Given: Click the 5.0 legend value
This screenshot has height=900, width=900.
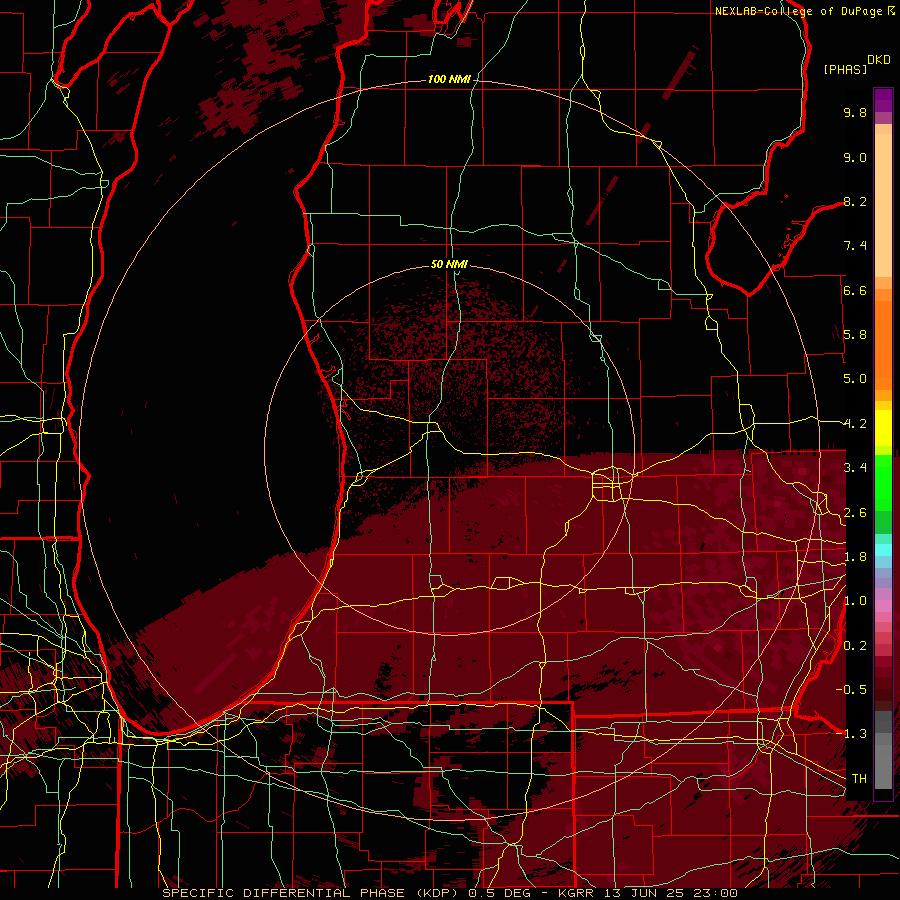Looking at the screenshot, I should click(x=855, y=379).
